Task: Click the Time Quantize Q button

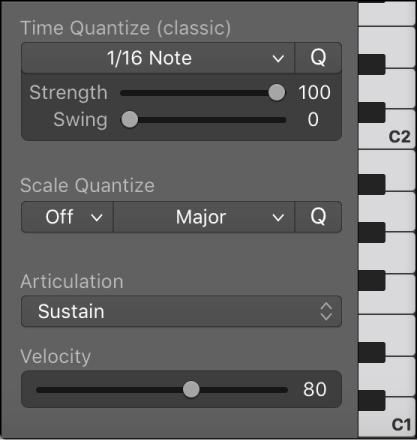Action: coord(318,58)
